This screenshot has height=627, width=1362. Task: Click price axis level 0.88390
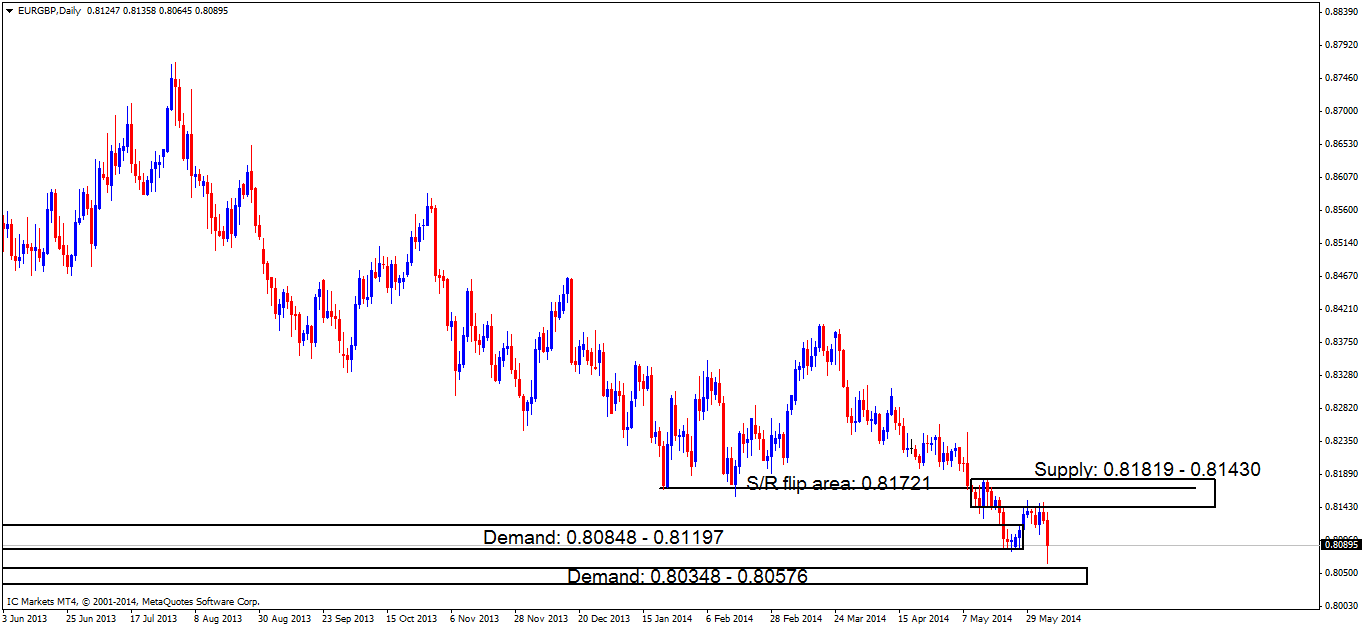(x=1340, y=11)
